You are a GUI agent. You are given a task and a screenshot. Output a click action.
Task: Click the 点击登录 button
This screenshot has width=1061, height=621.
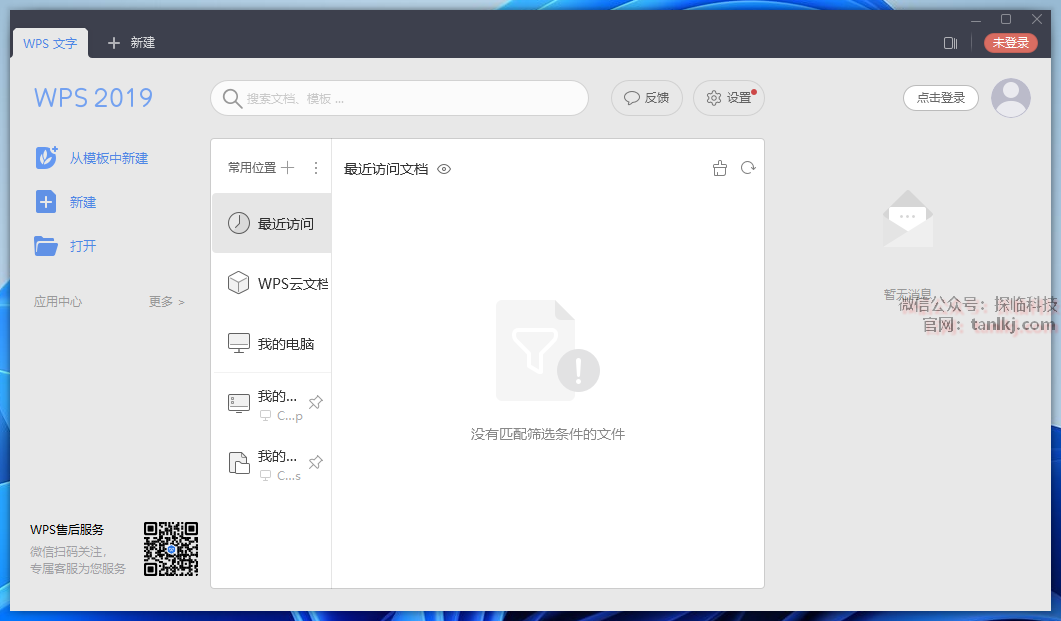pos(940,98)
